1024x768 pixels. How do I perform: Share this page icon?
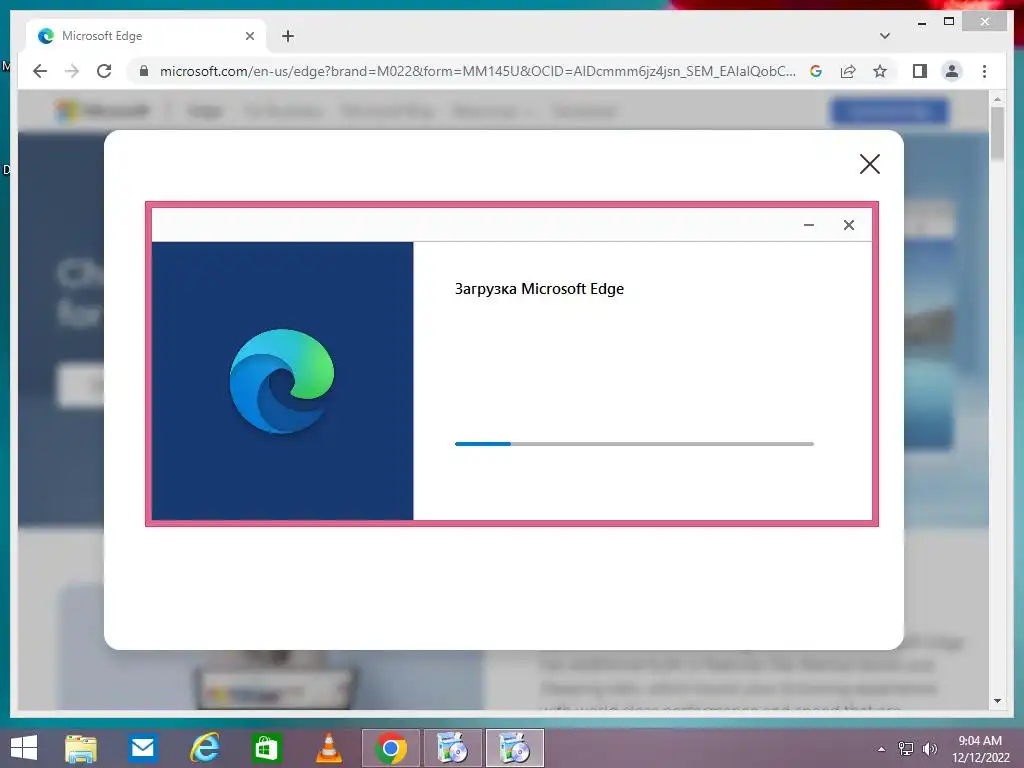[848, 71]
